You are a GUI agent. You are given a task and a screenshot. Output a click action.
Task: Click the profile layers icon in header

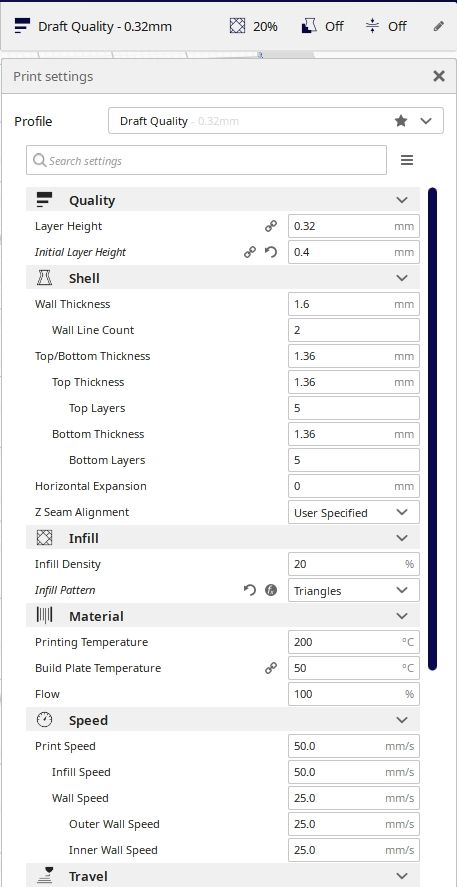23,26
